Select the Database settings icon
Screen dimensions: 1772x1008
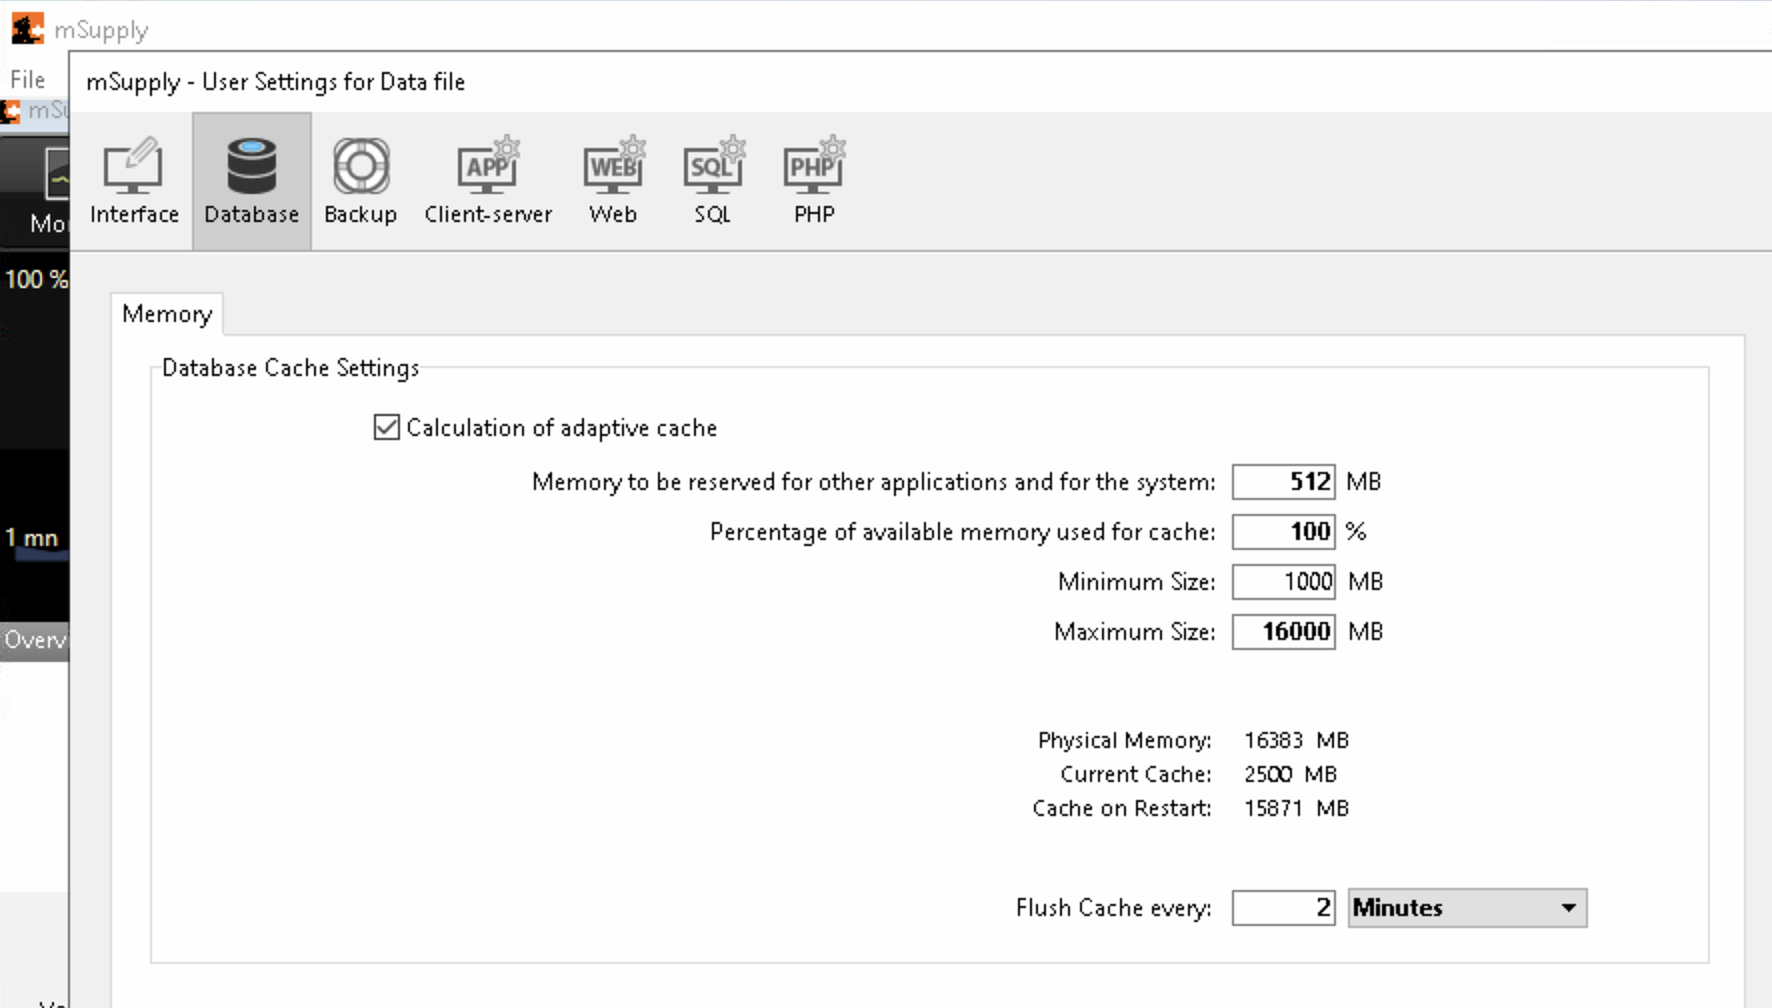(x=251, y=181)
